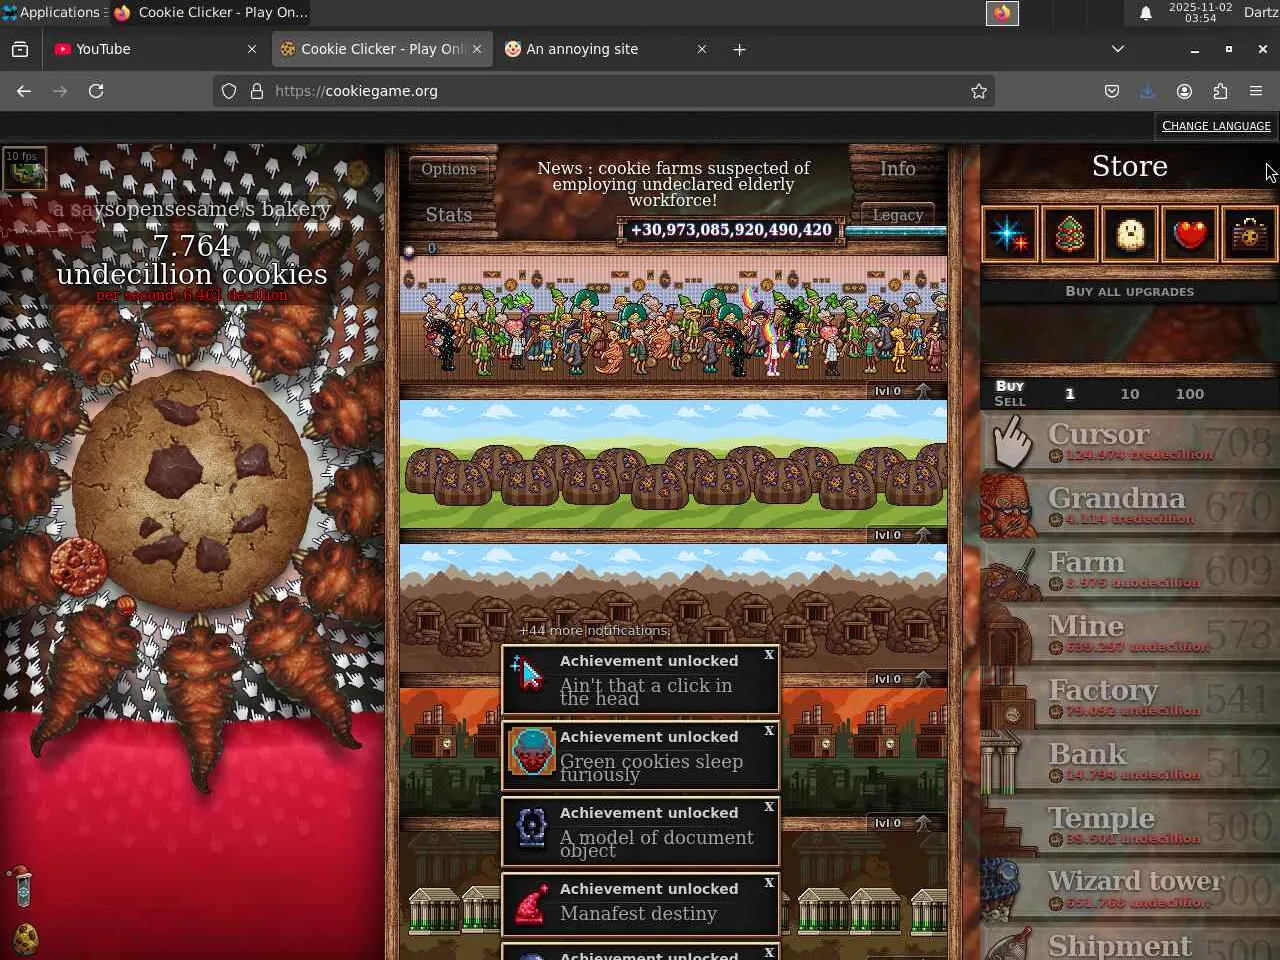Open the notification bell in system panel
Viewport: 1280px width, 960px height.
click(1146, 12)
